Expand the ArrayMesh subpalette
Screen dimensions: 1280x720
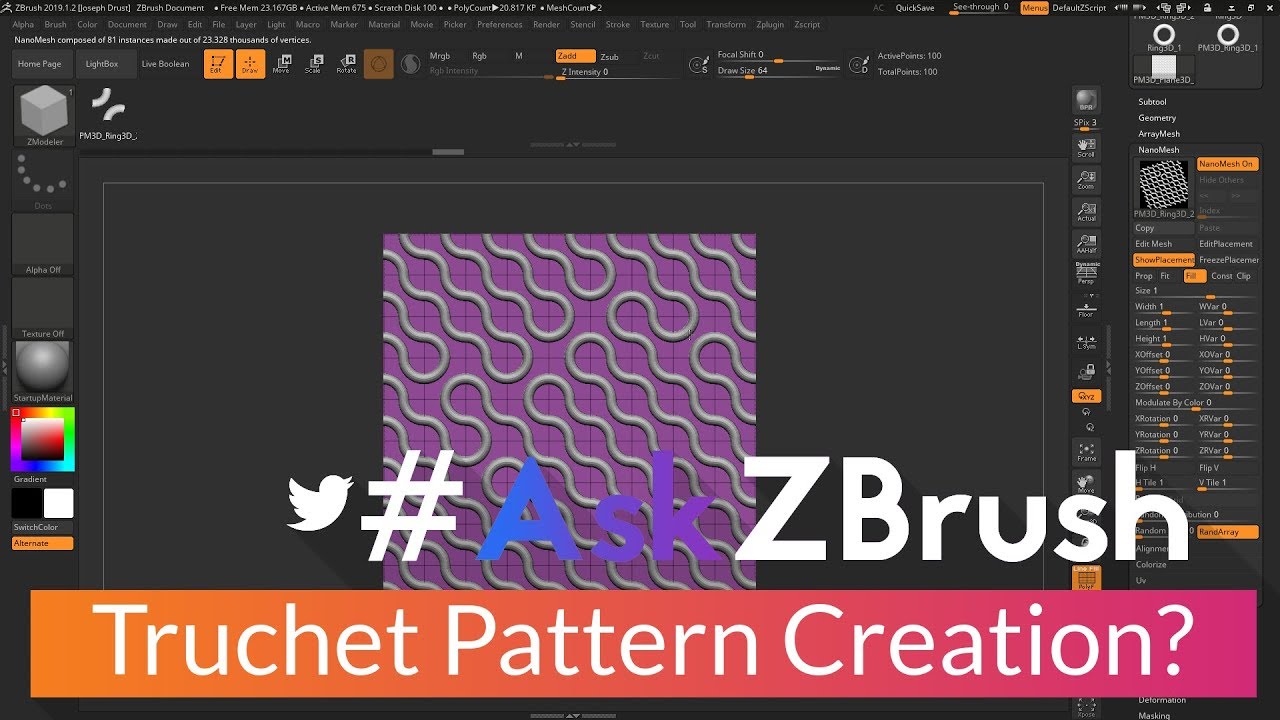pyautogui.click(x=1159, y=134)
